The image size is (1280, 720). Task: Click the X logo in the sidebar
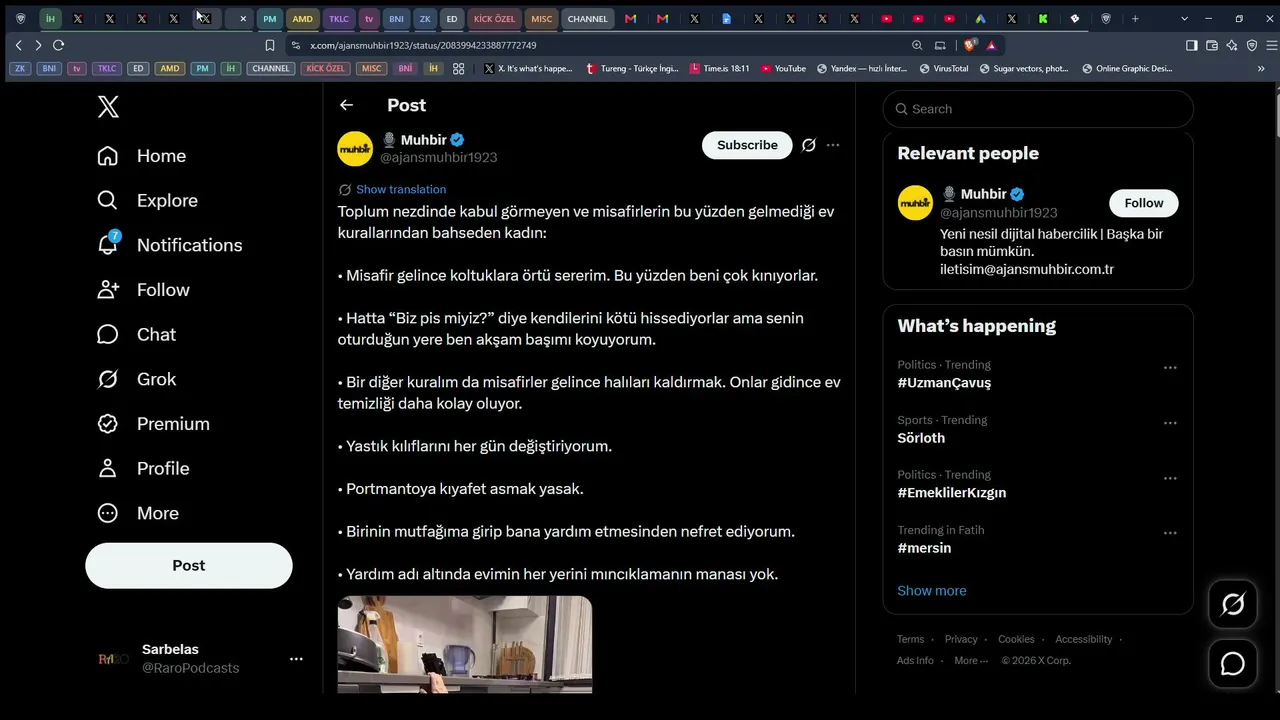pos(108,107)
